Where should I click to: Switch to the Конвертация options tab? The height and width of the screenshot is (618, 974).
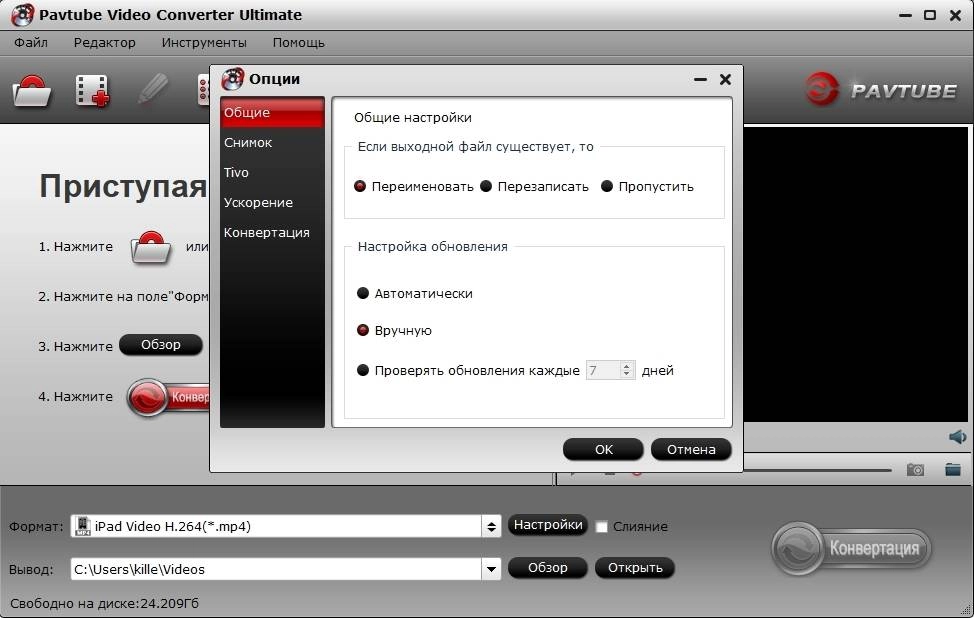click(x=272, y=232)
